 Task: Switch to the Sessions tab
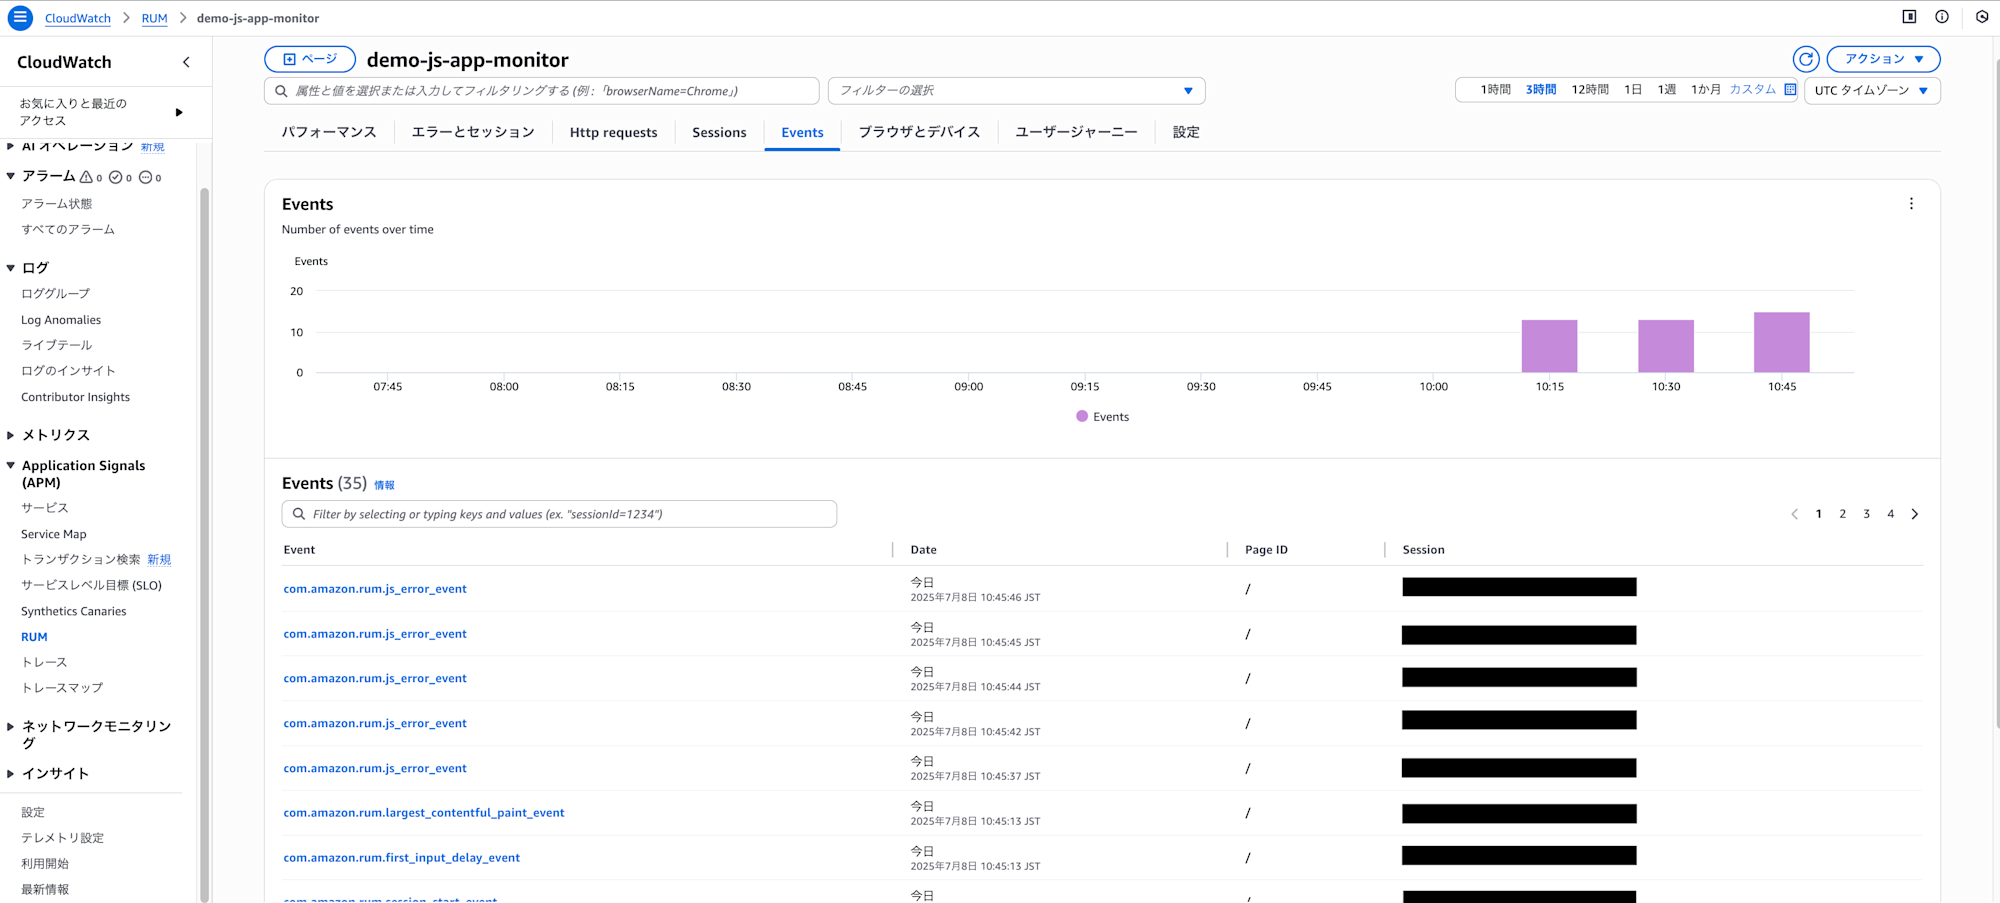click(719, 132)
